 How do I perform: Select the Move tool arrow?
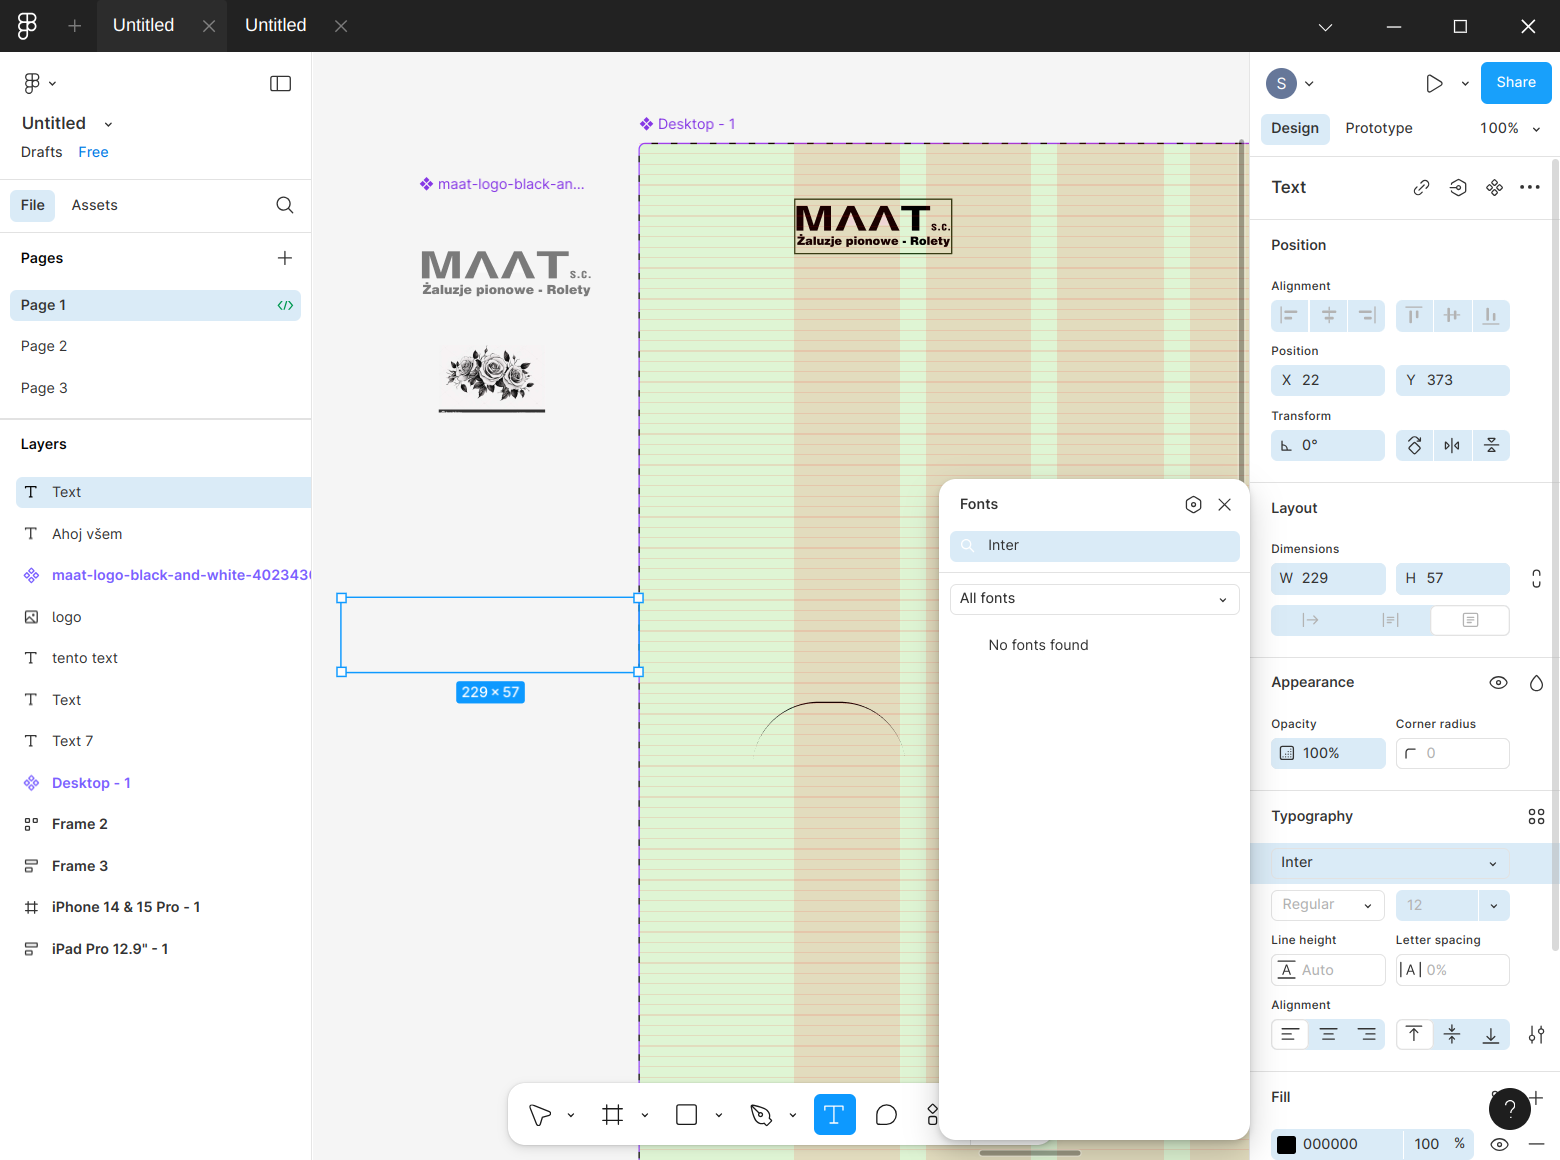tap(540, 1115)
